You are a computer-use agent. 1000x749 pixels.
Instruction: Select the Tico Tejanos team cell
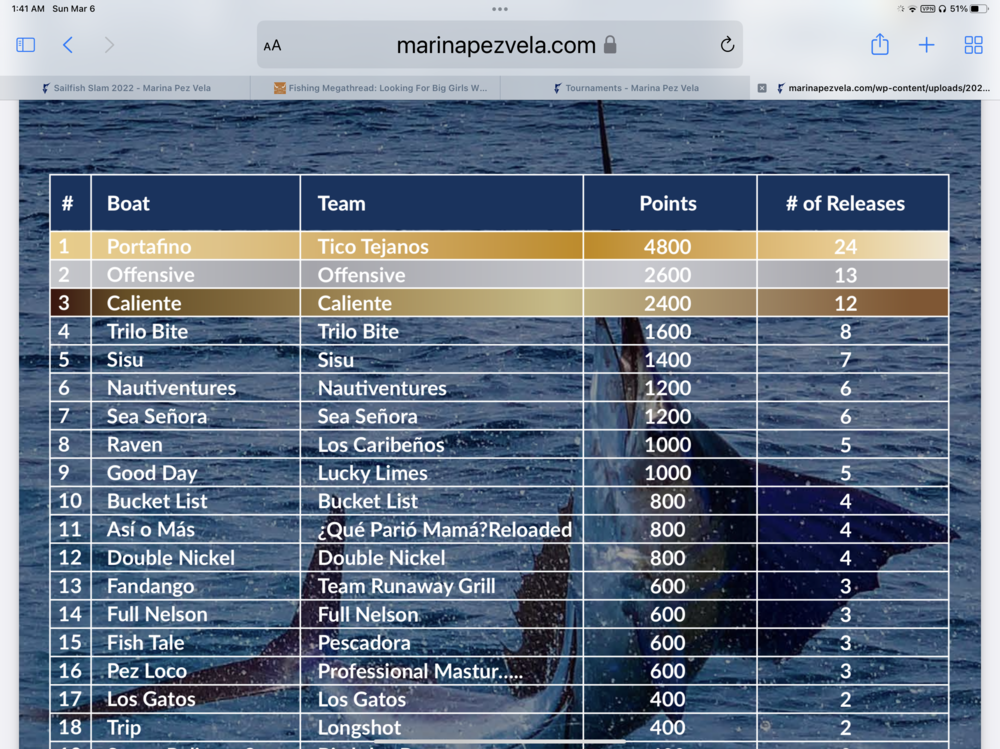pos(373,247)
